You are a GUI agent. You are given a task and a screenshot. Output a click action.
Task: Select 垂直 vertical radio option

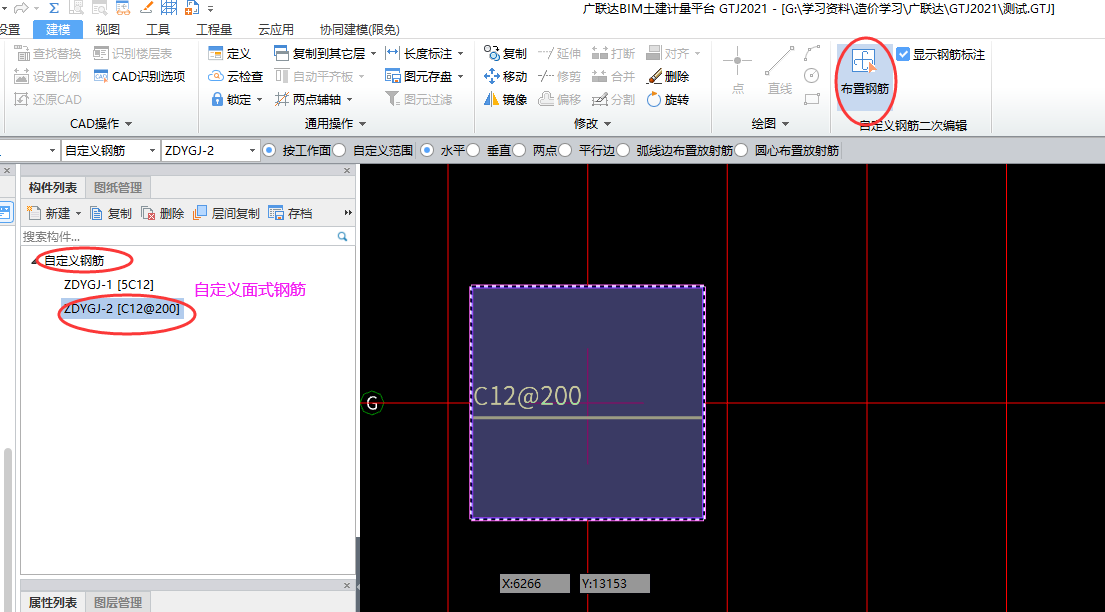473,150
